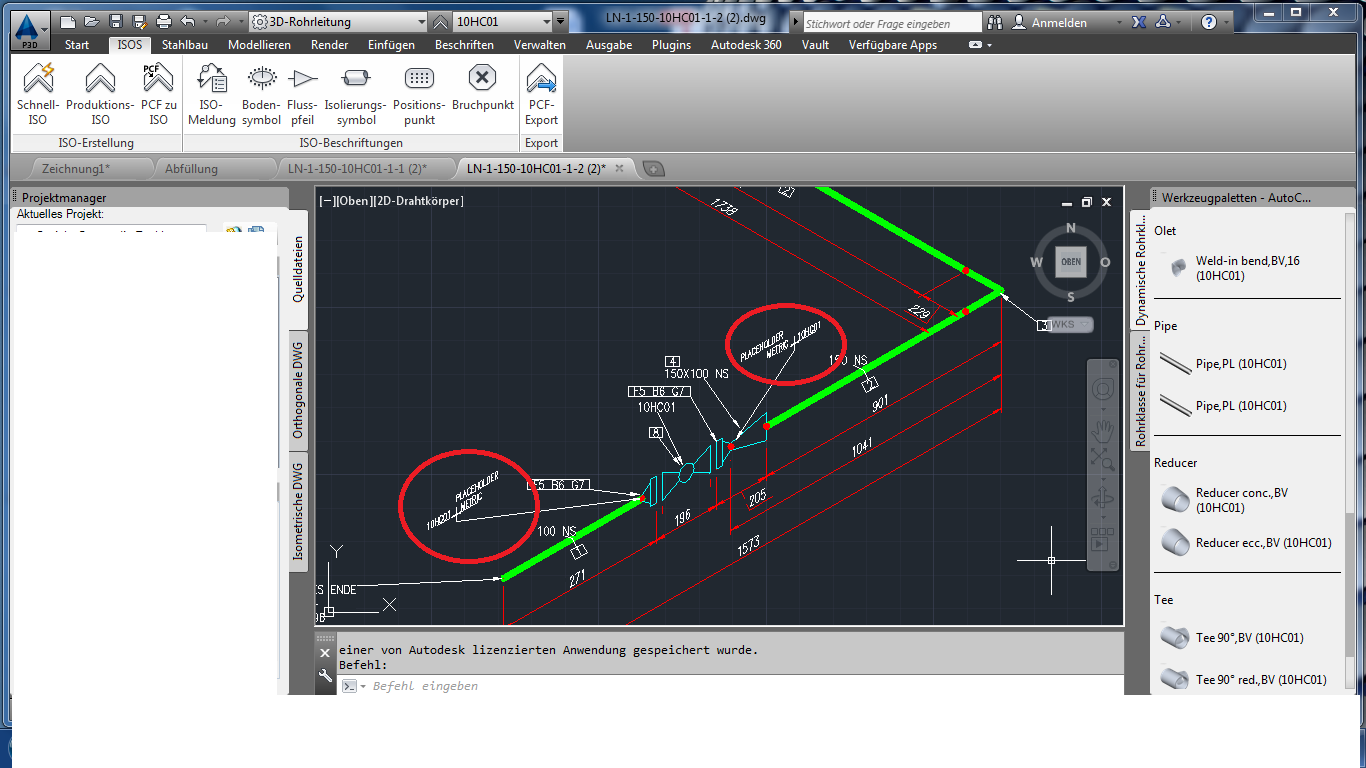Click the Flusspfeil tool
The width and height of the screenshot is (1366, 768).
point(302,94)
